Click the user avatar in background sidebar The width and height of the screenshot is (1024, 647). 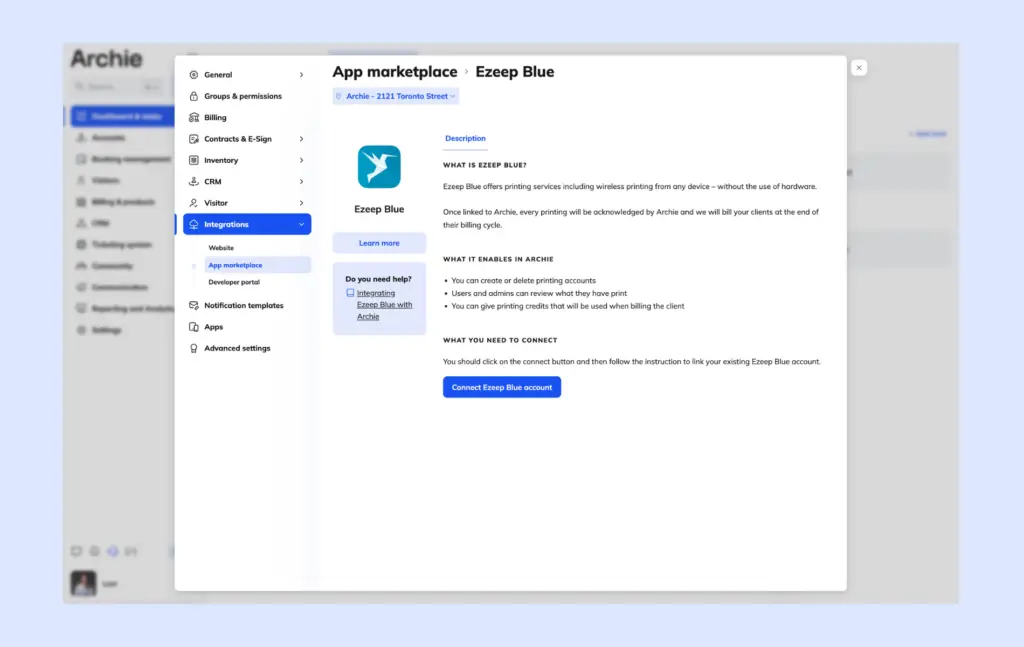tap(83, 583)
